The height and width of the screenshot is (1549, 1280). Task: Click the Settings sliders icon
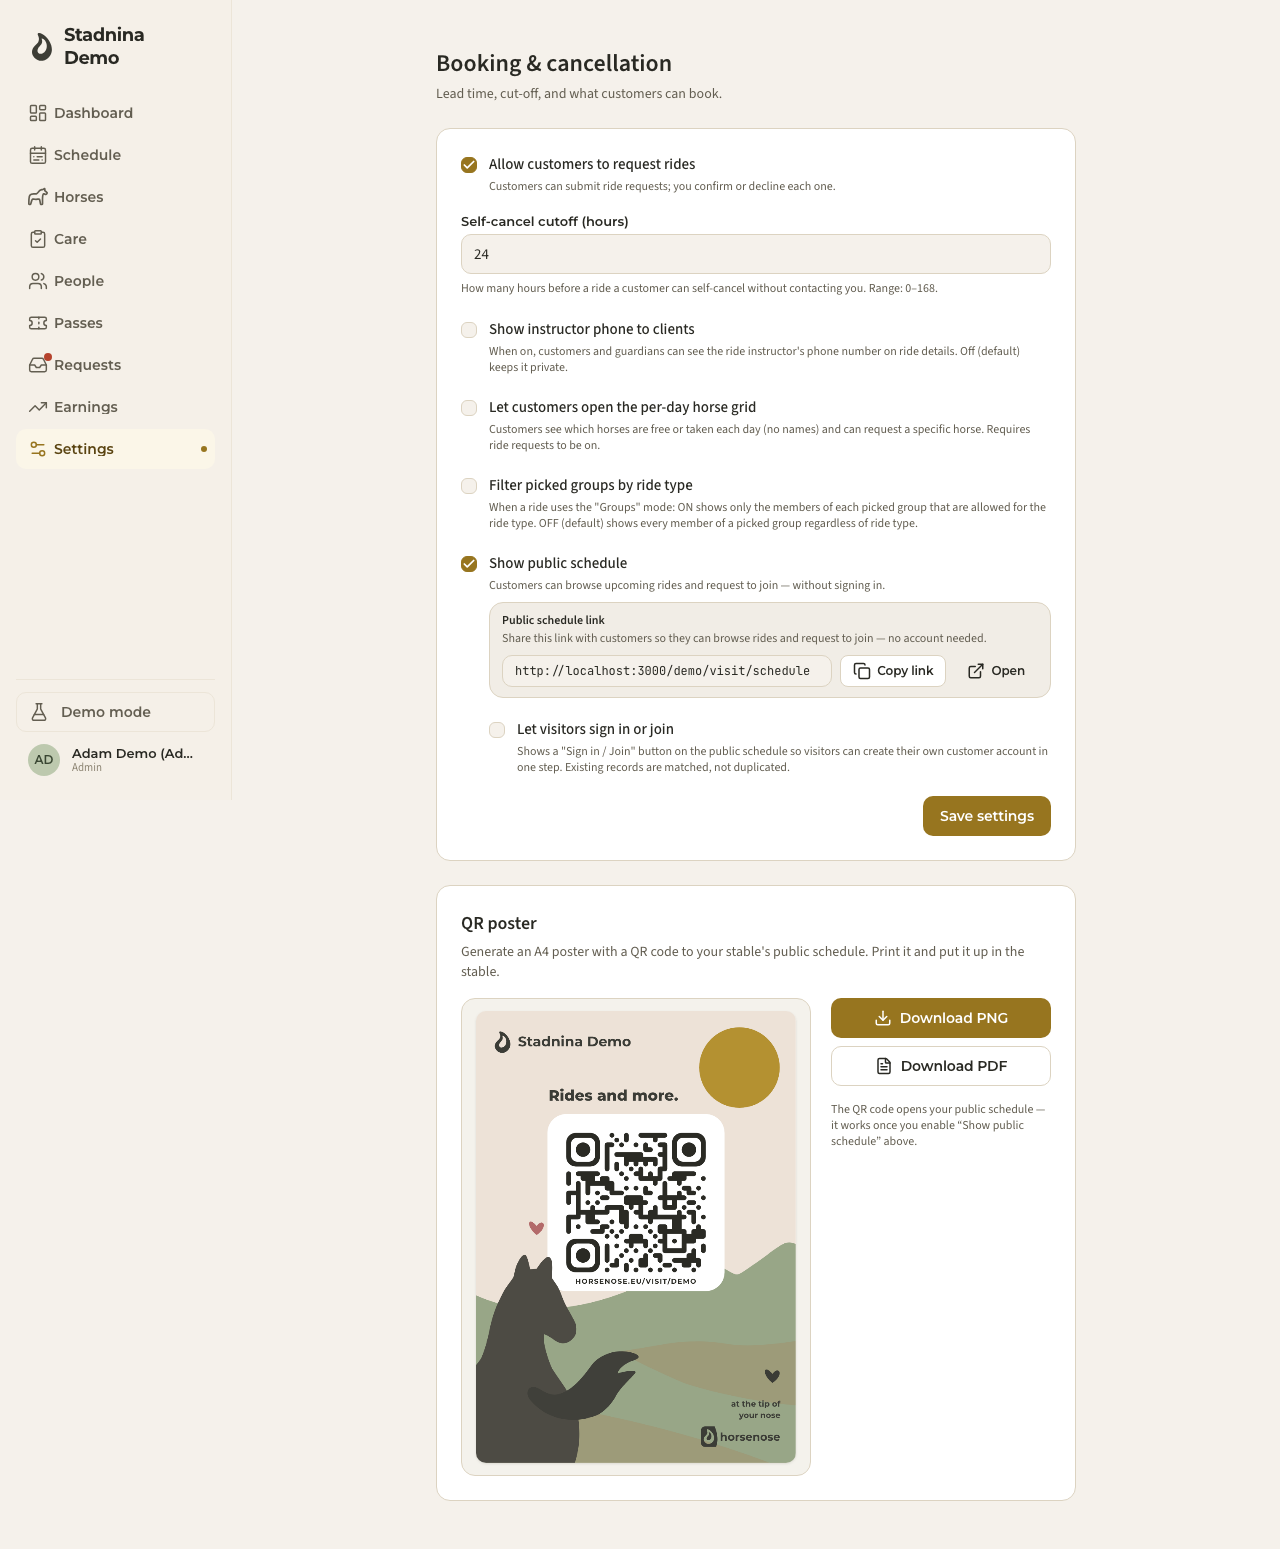[x=38, y=449]
